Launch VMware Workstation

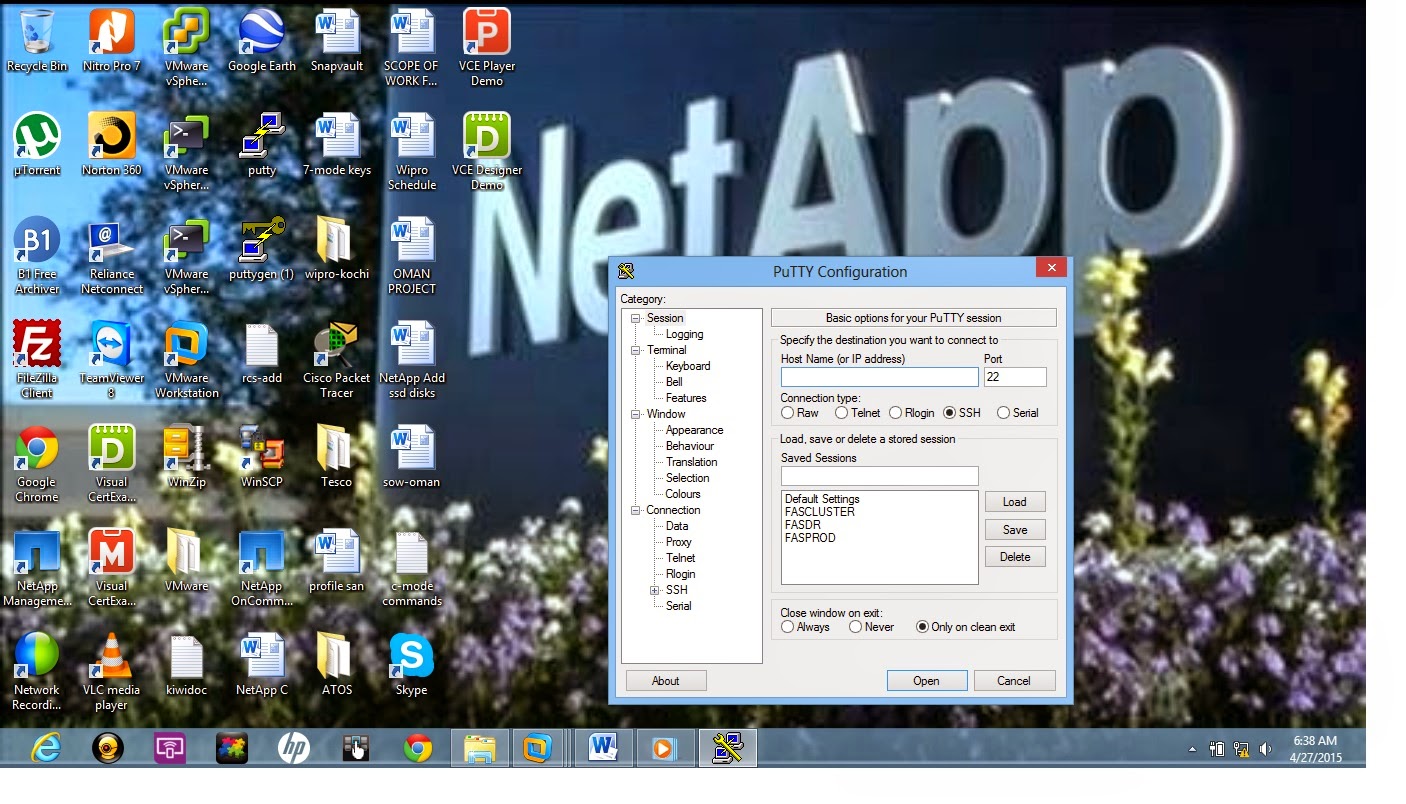pos(186,345)
